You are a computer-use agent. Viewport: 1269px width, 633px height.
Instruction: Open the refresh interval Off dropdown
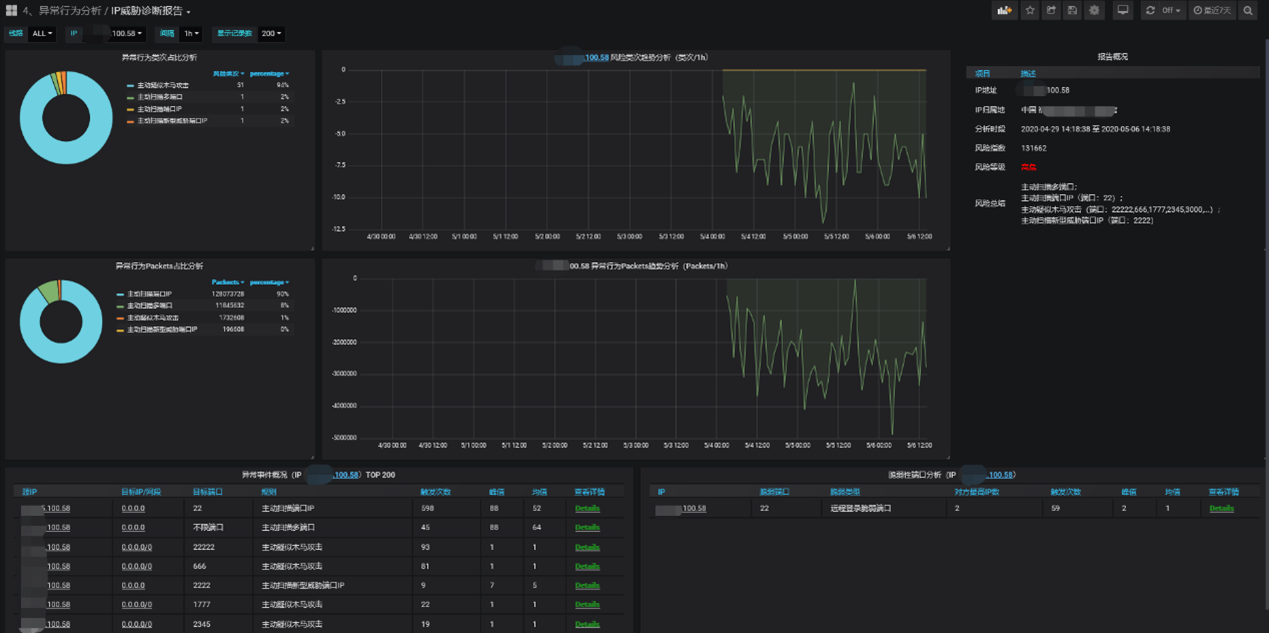click(1171, 10)
